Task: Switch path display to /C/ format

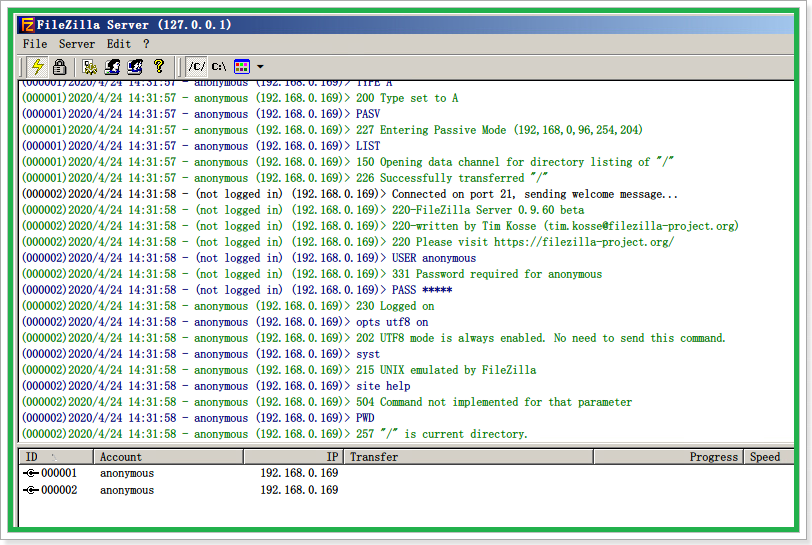Action: coord(196,66)
